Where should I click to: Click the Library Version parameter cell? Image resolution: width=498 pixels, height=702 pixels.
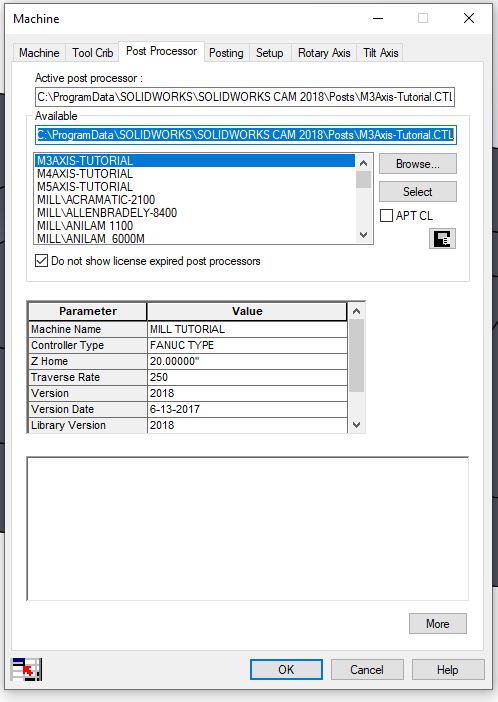(x=88, y=425)
